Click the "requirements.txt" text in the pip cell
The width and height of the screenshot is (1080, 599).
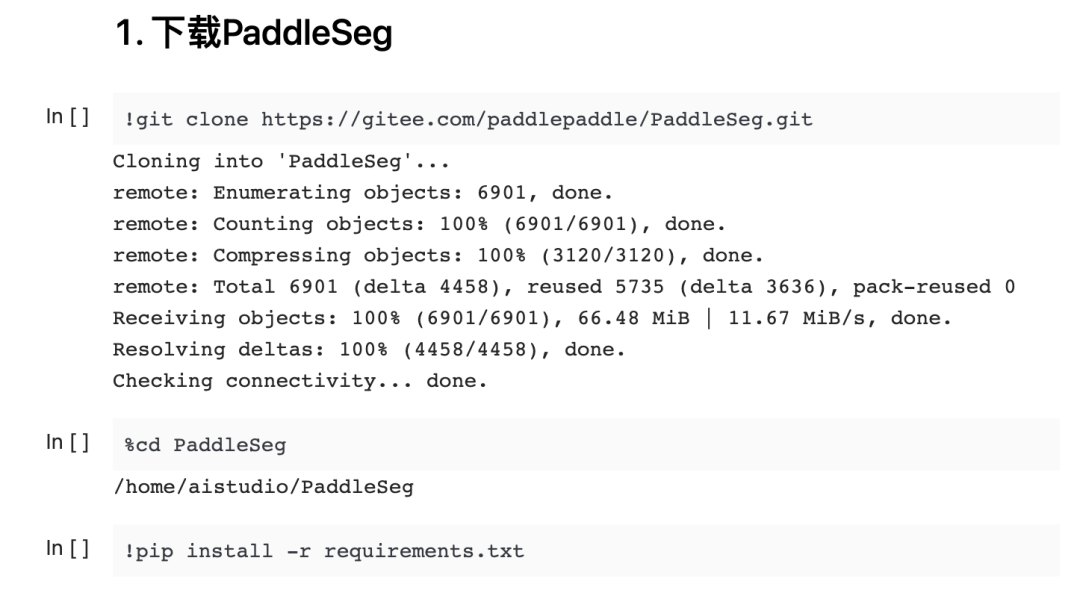423,551
